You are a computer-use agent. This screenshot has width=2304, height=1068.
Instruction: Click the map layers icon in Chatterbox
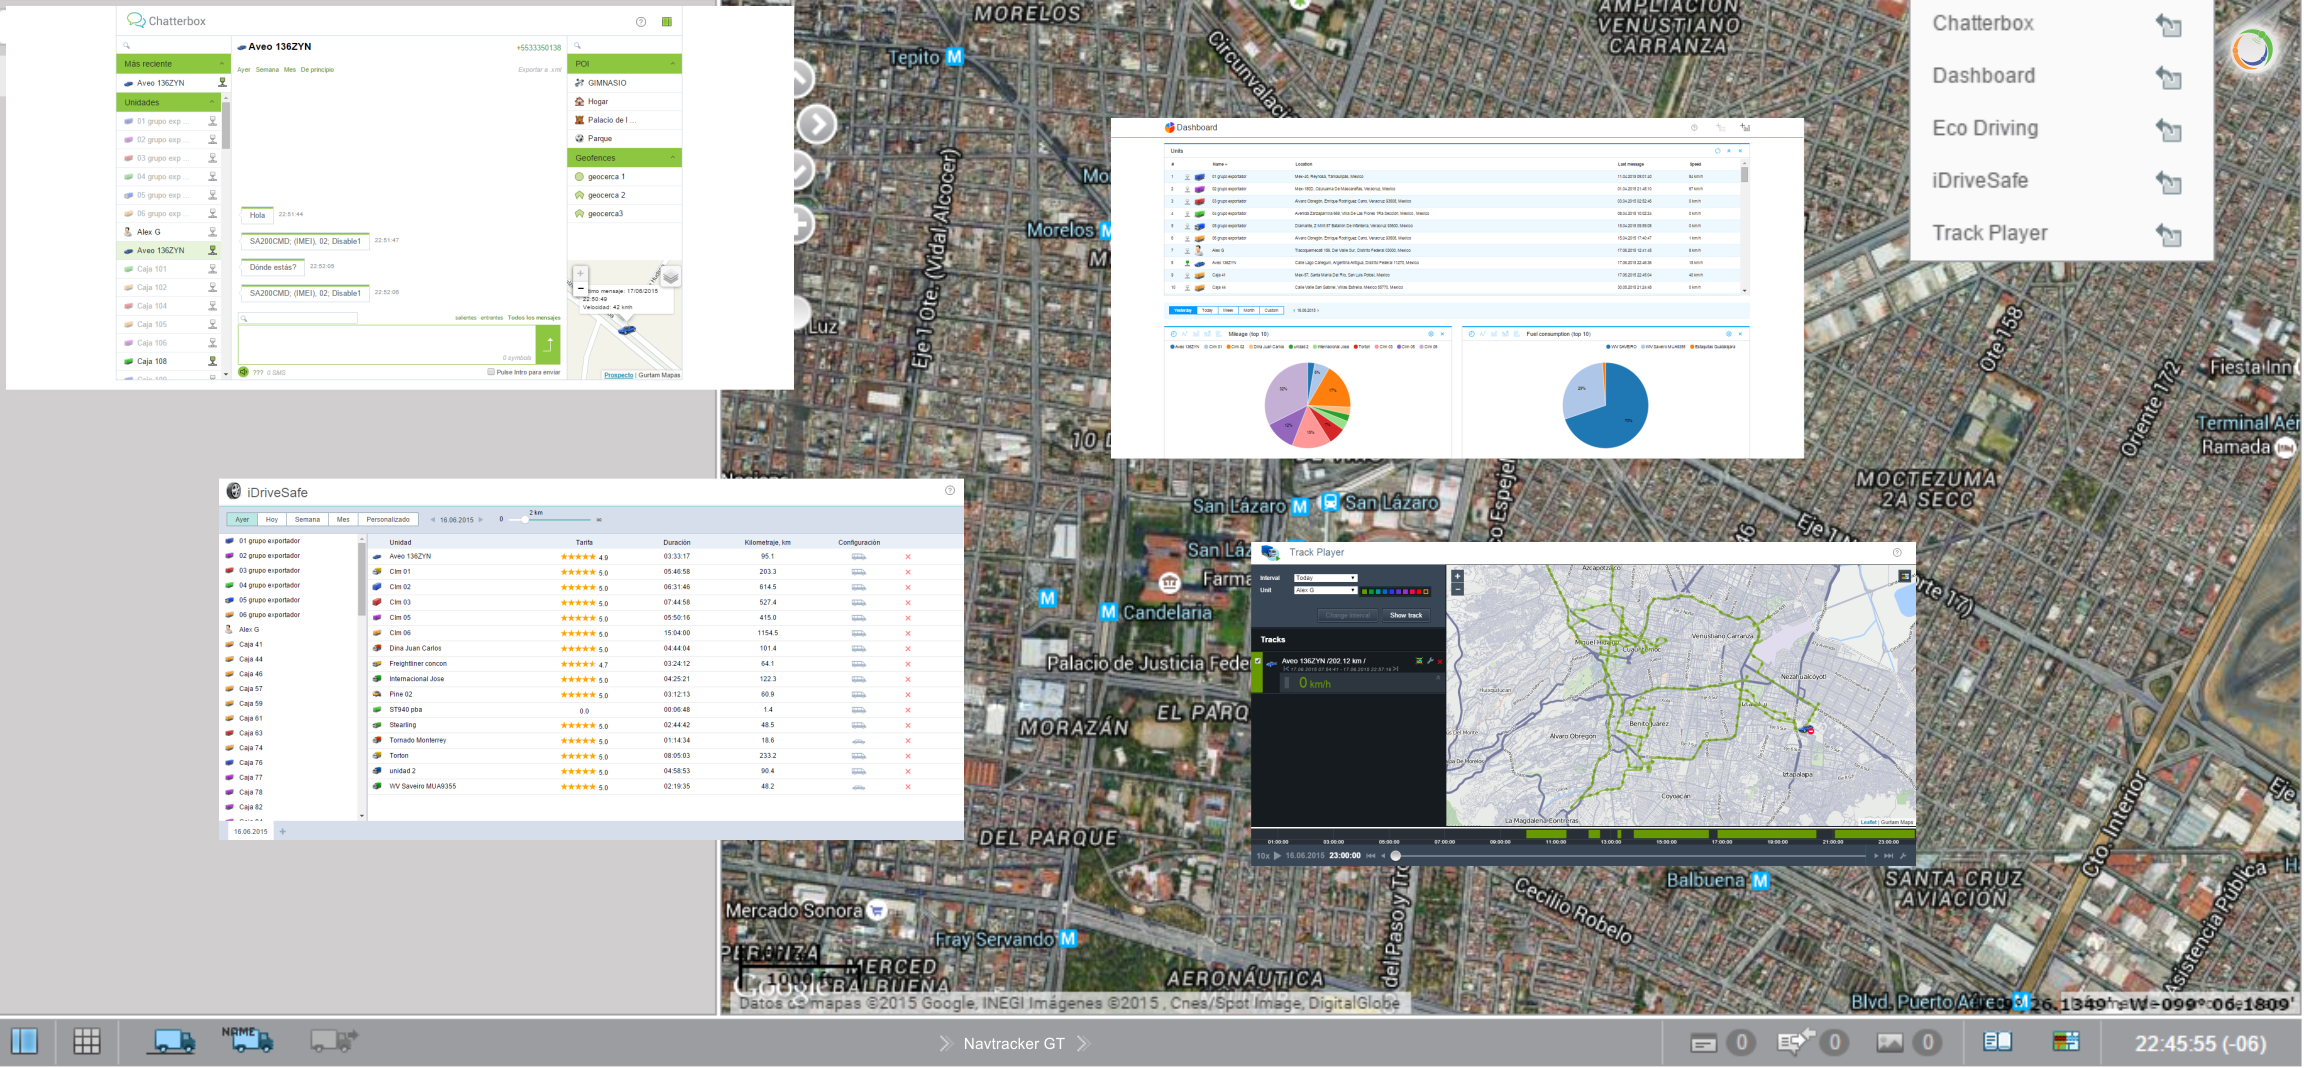(x=671, y=277)
